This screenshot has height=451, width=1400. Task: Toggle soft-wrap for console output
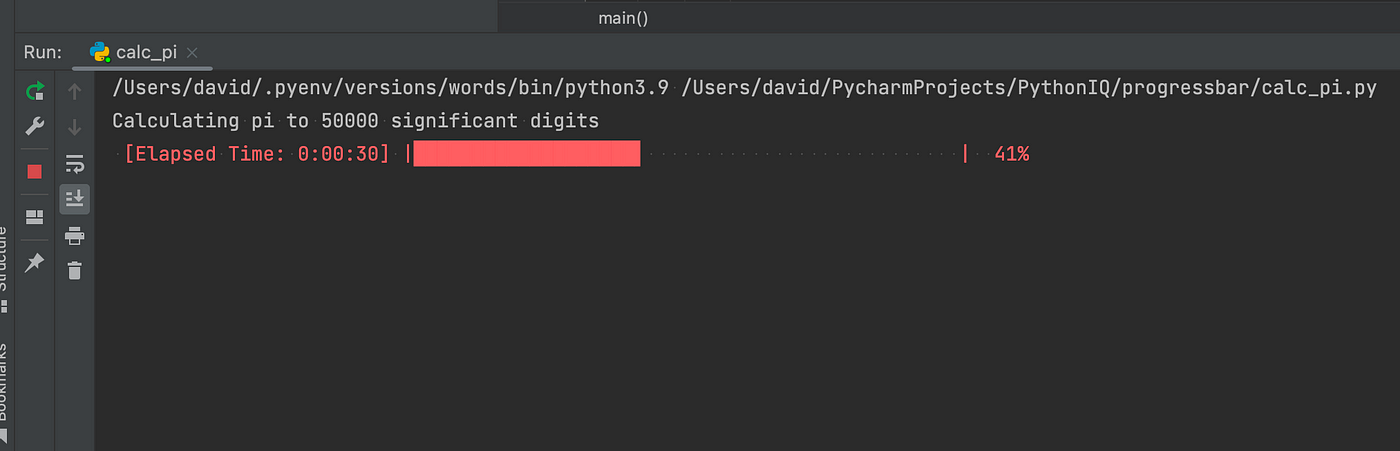click(x=75, y=163)
